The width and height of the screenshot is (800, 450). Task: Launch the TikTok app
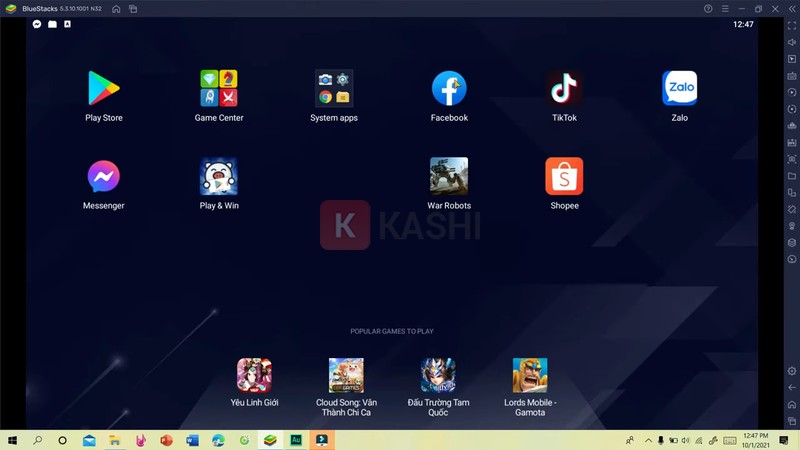pyautogui.click(x=564, y=88)
